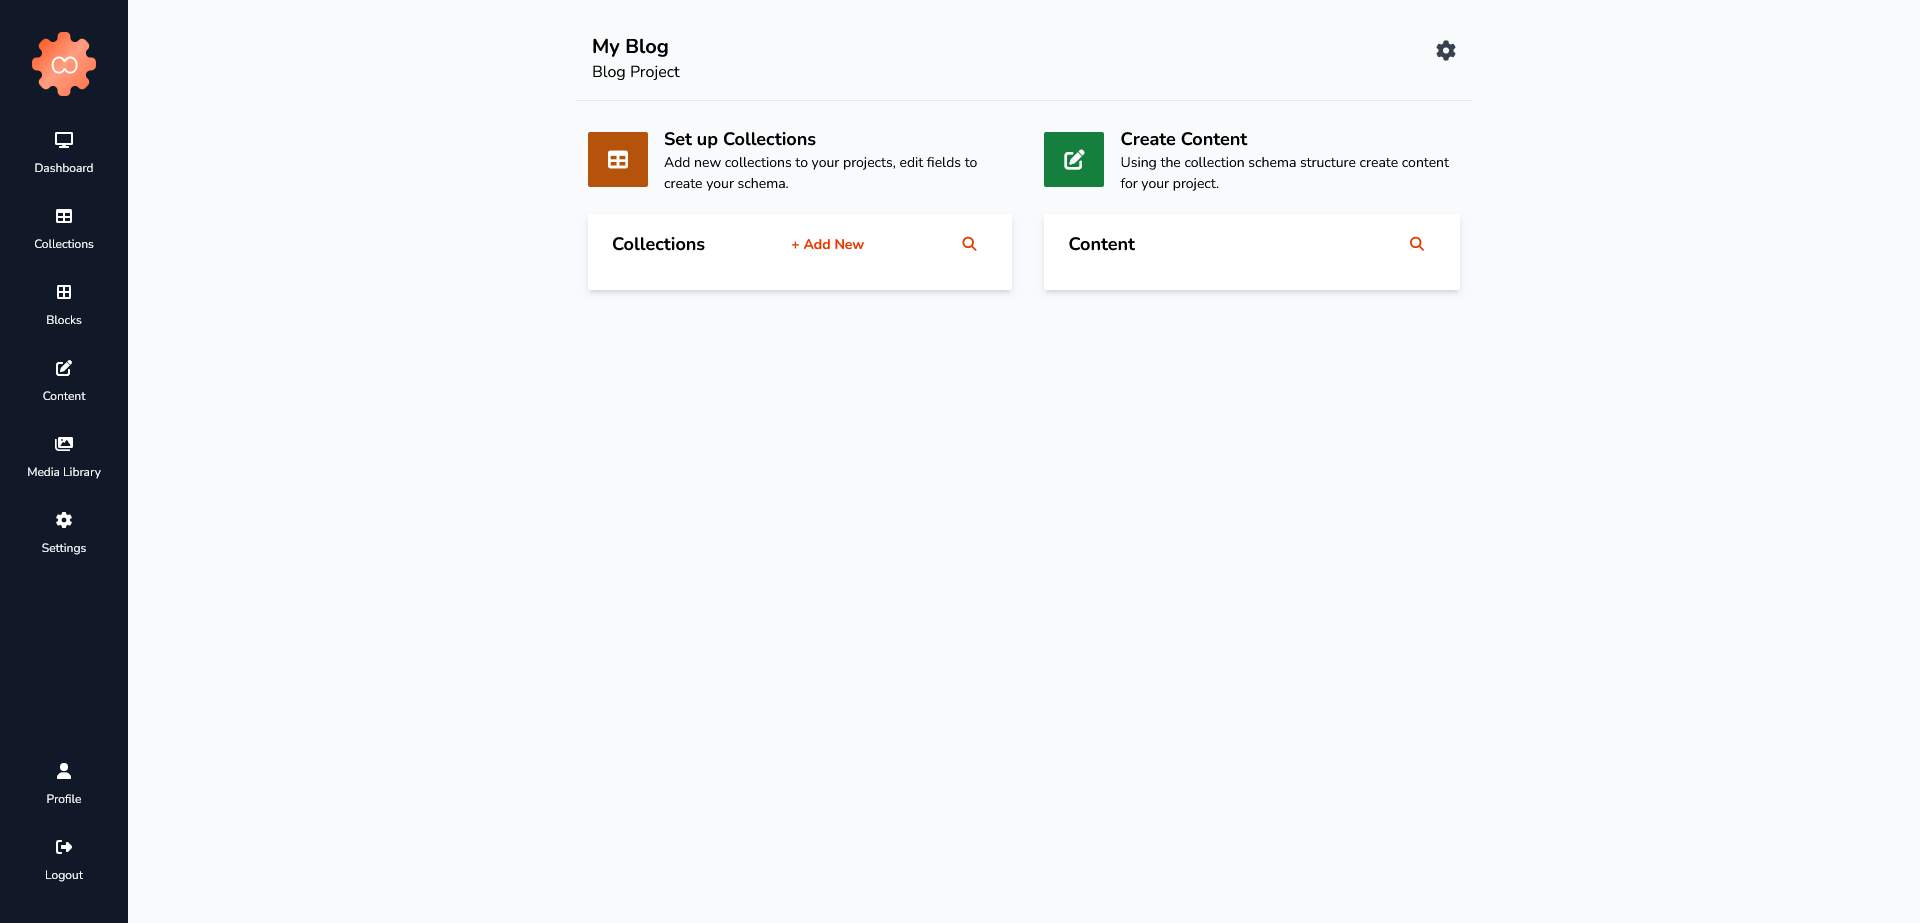
Task: Open the Profile user icon
Action: 64,771
